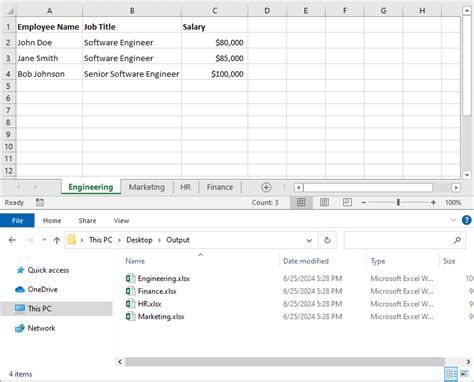The height and width of the screenshot is (382, 474).
Task: Select This PC in navigation pane
Action: pyautogui.click(x=39, y=309)
